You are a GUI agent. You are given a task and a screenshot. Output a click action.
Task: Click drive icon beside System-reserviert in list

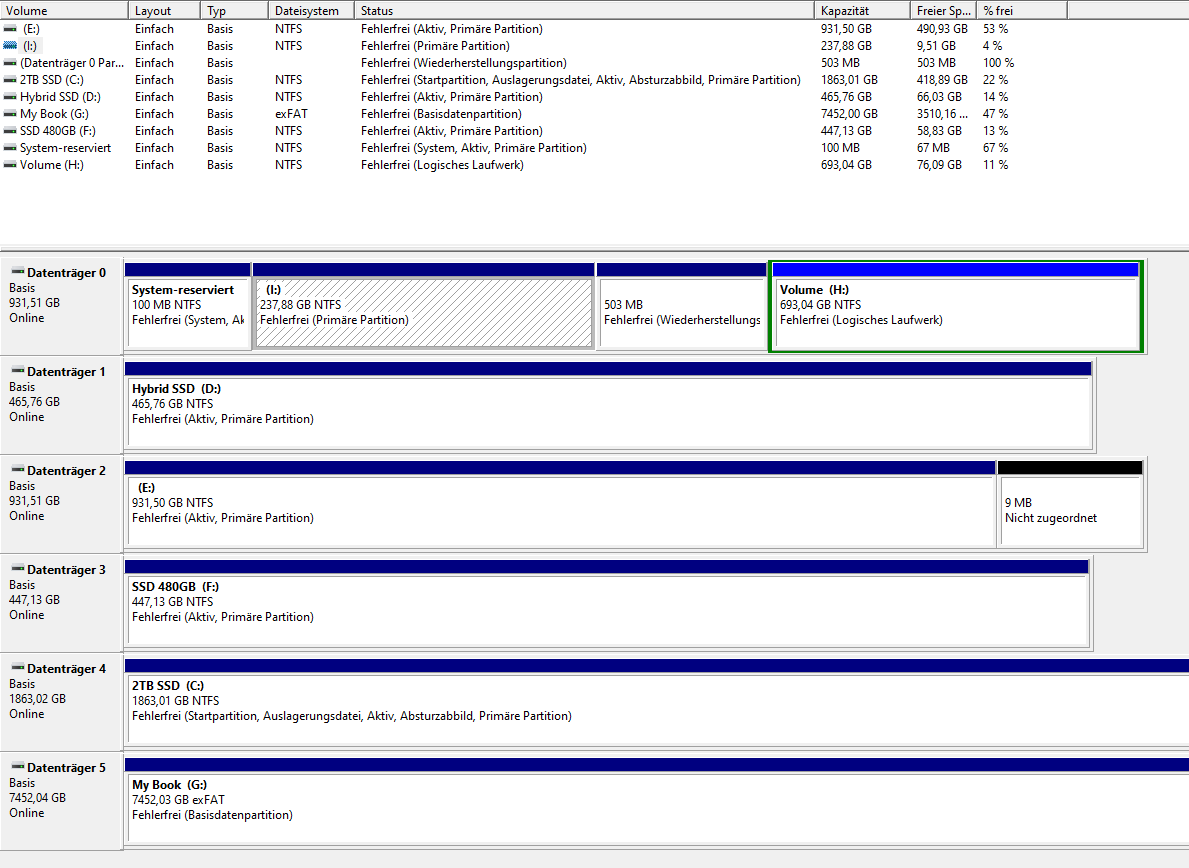pyautogui.click(x=10, y=148)
